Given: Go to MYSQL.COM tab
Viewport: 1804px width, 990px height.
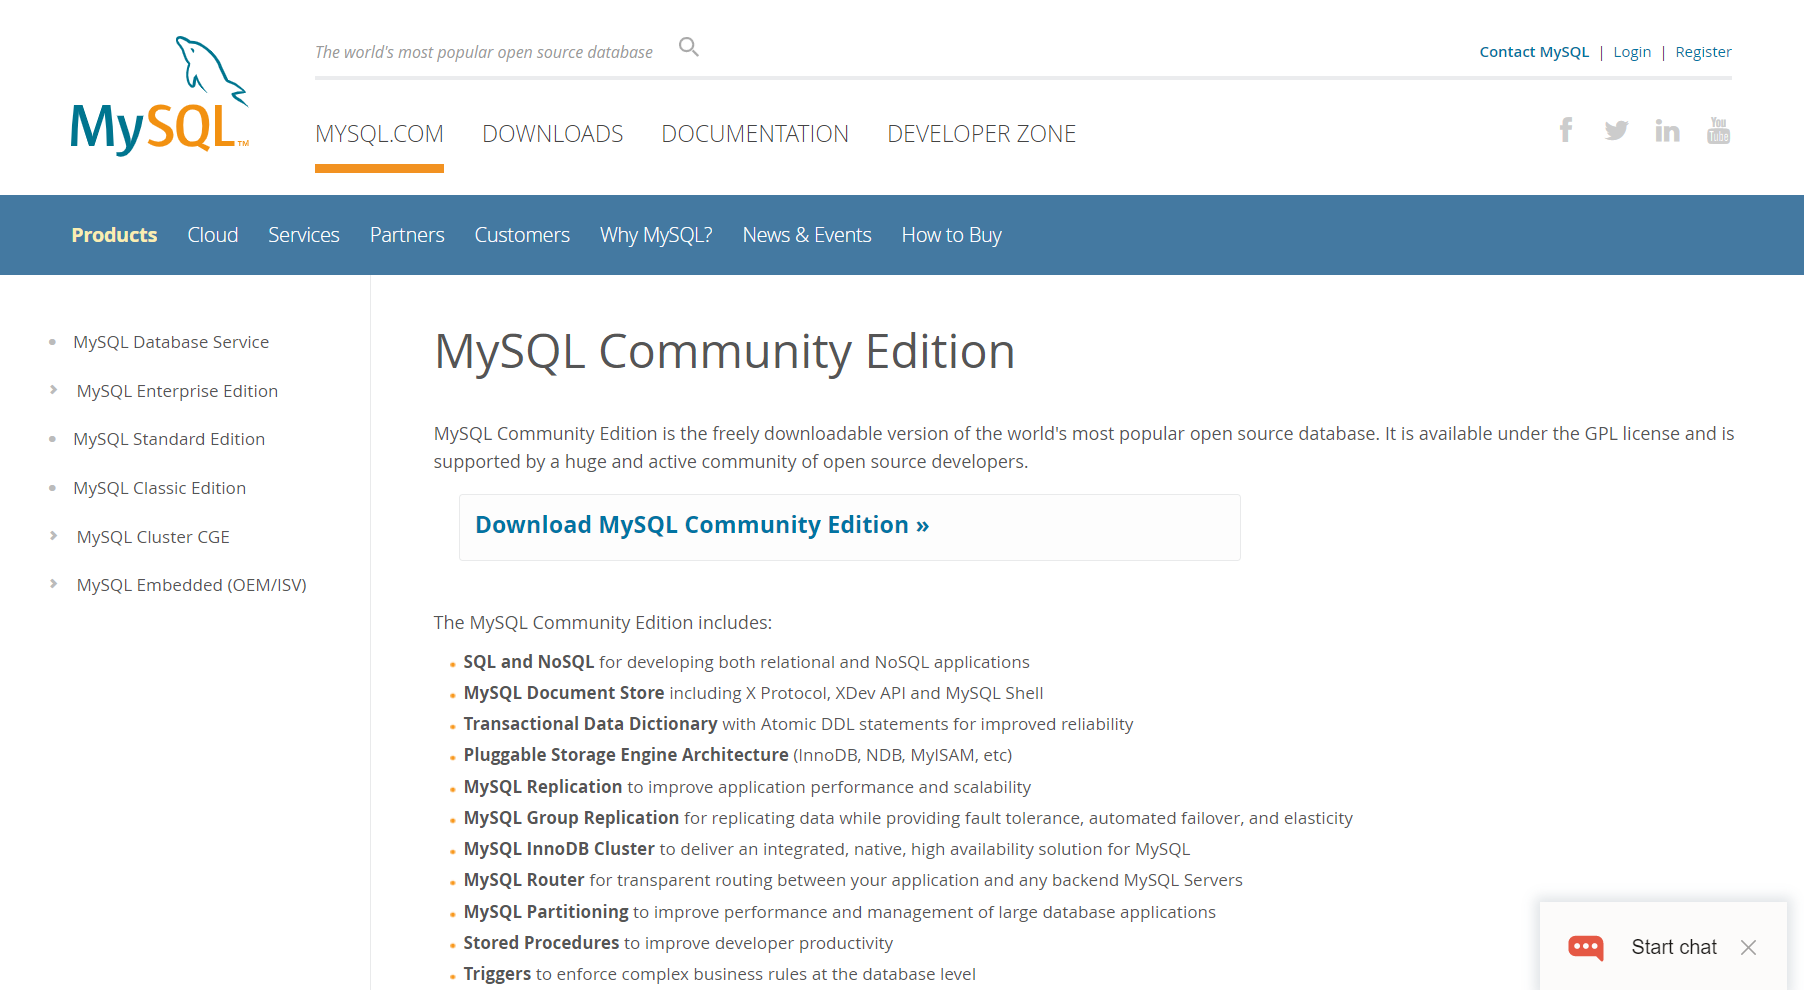Looking at the screenshot, I should coord(379,134).
